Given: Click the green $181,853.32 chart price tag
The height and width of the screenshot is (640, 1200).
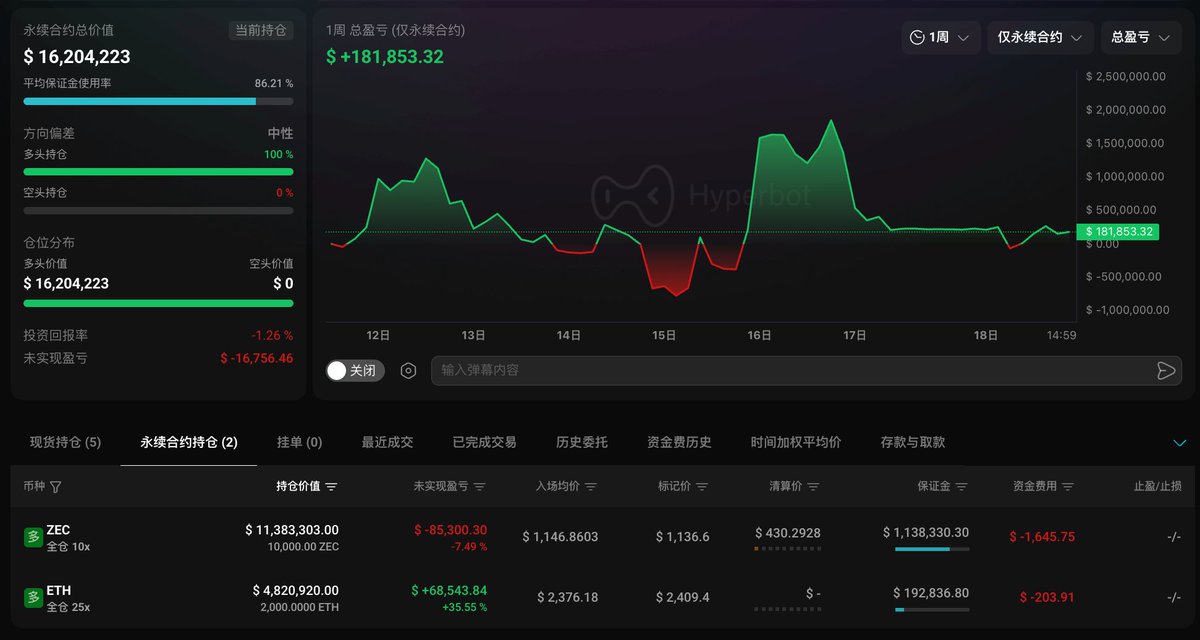Looking at the screenshot, I should pos(1118,232).
